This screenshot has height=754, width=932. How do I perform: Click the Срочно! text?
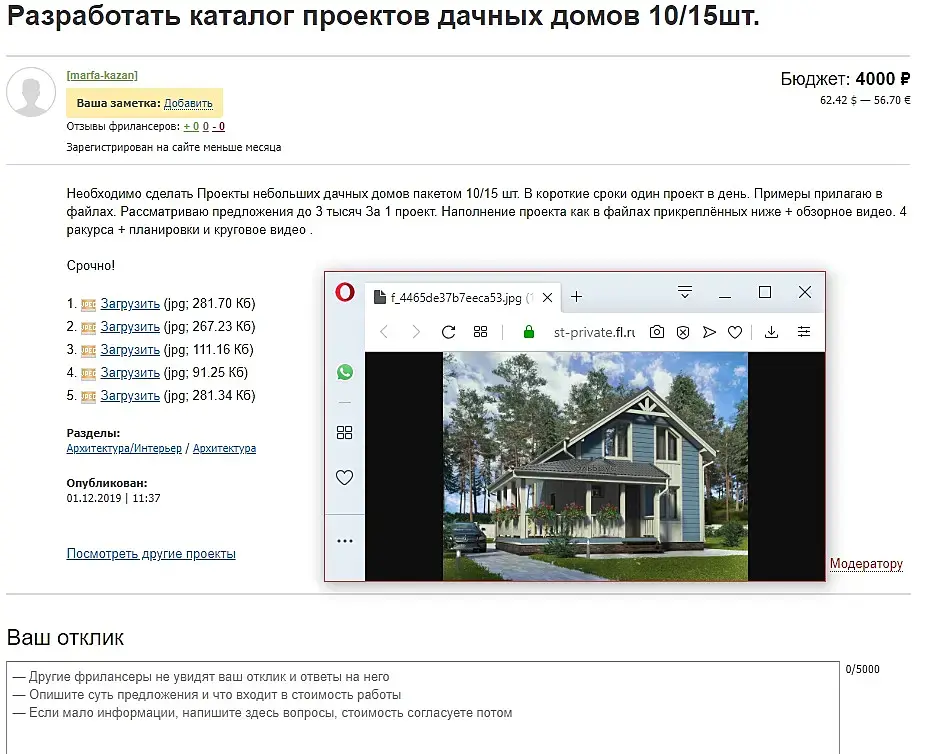[91, 266]
